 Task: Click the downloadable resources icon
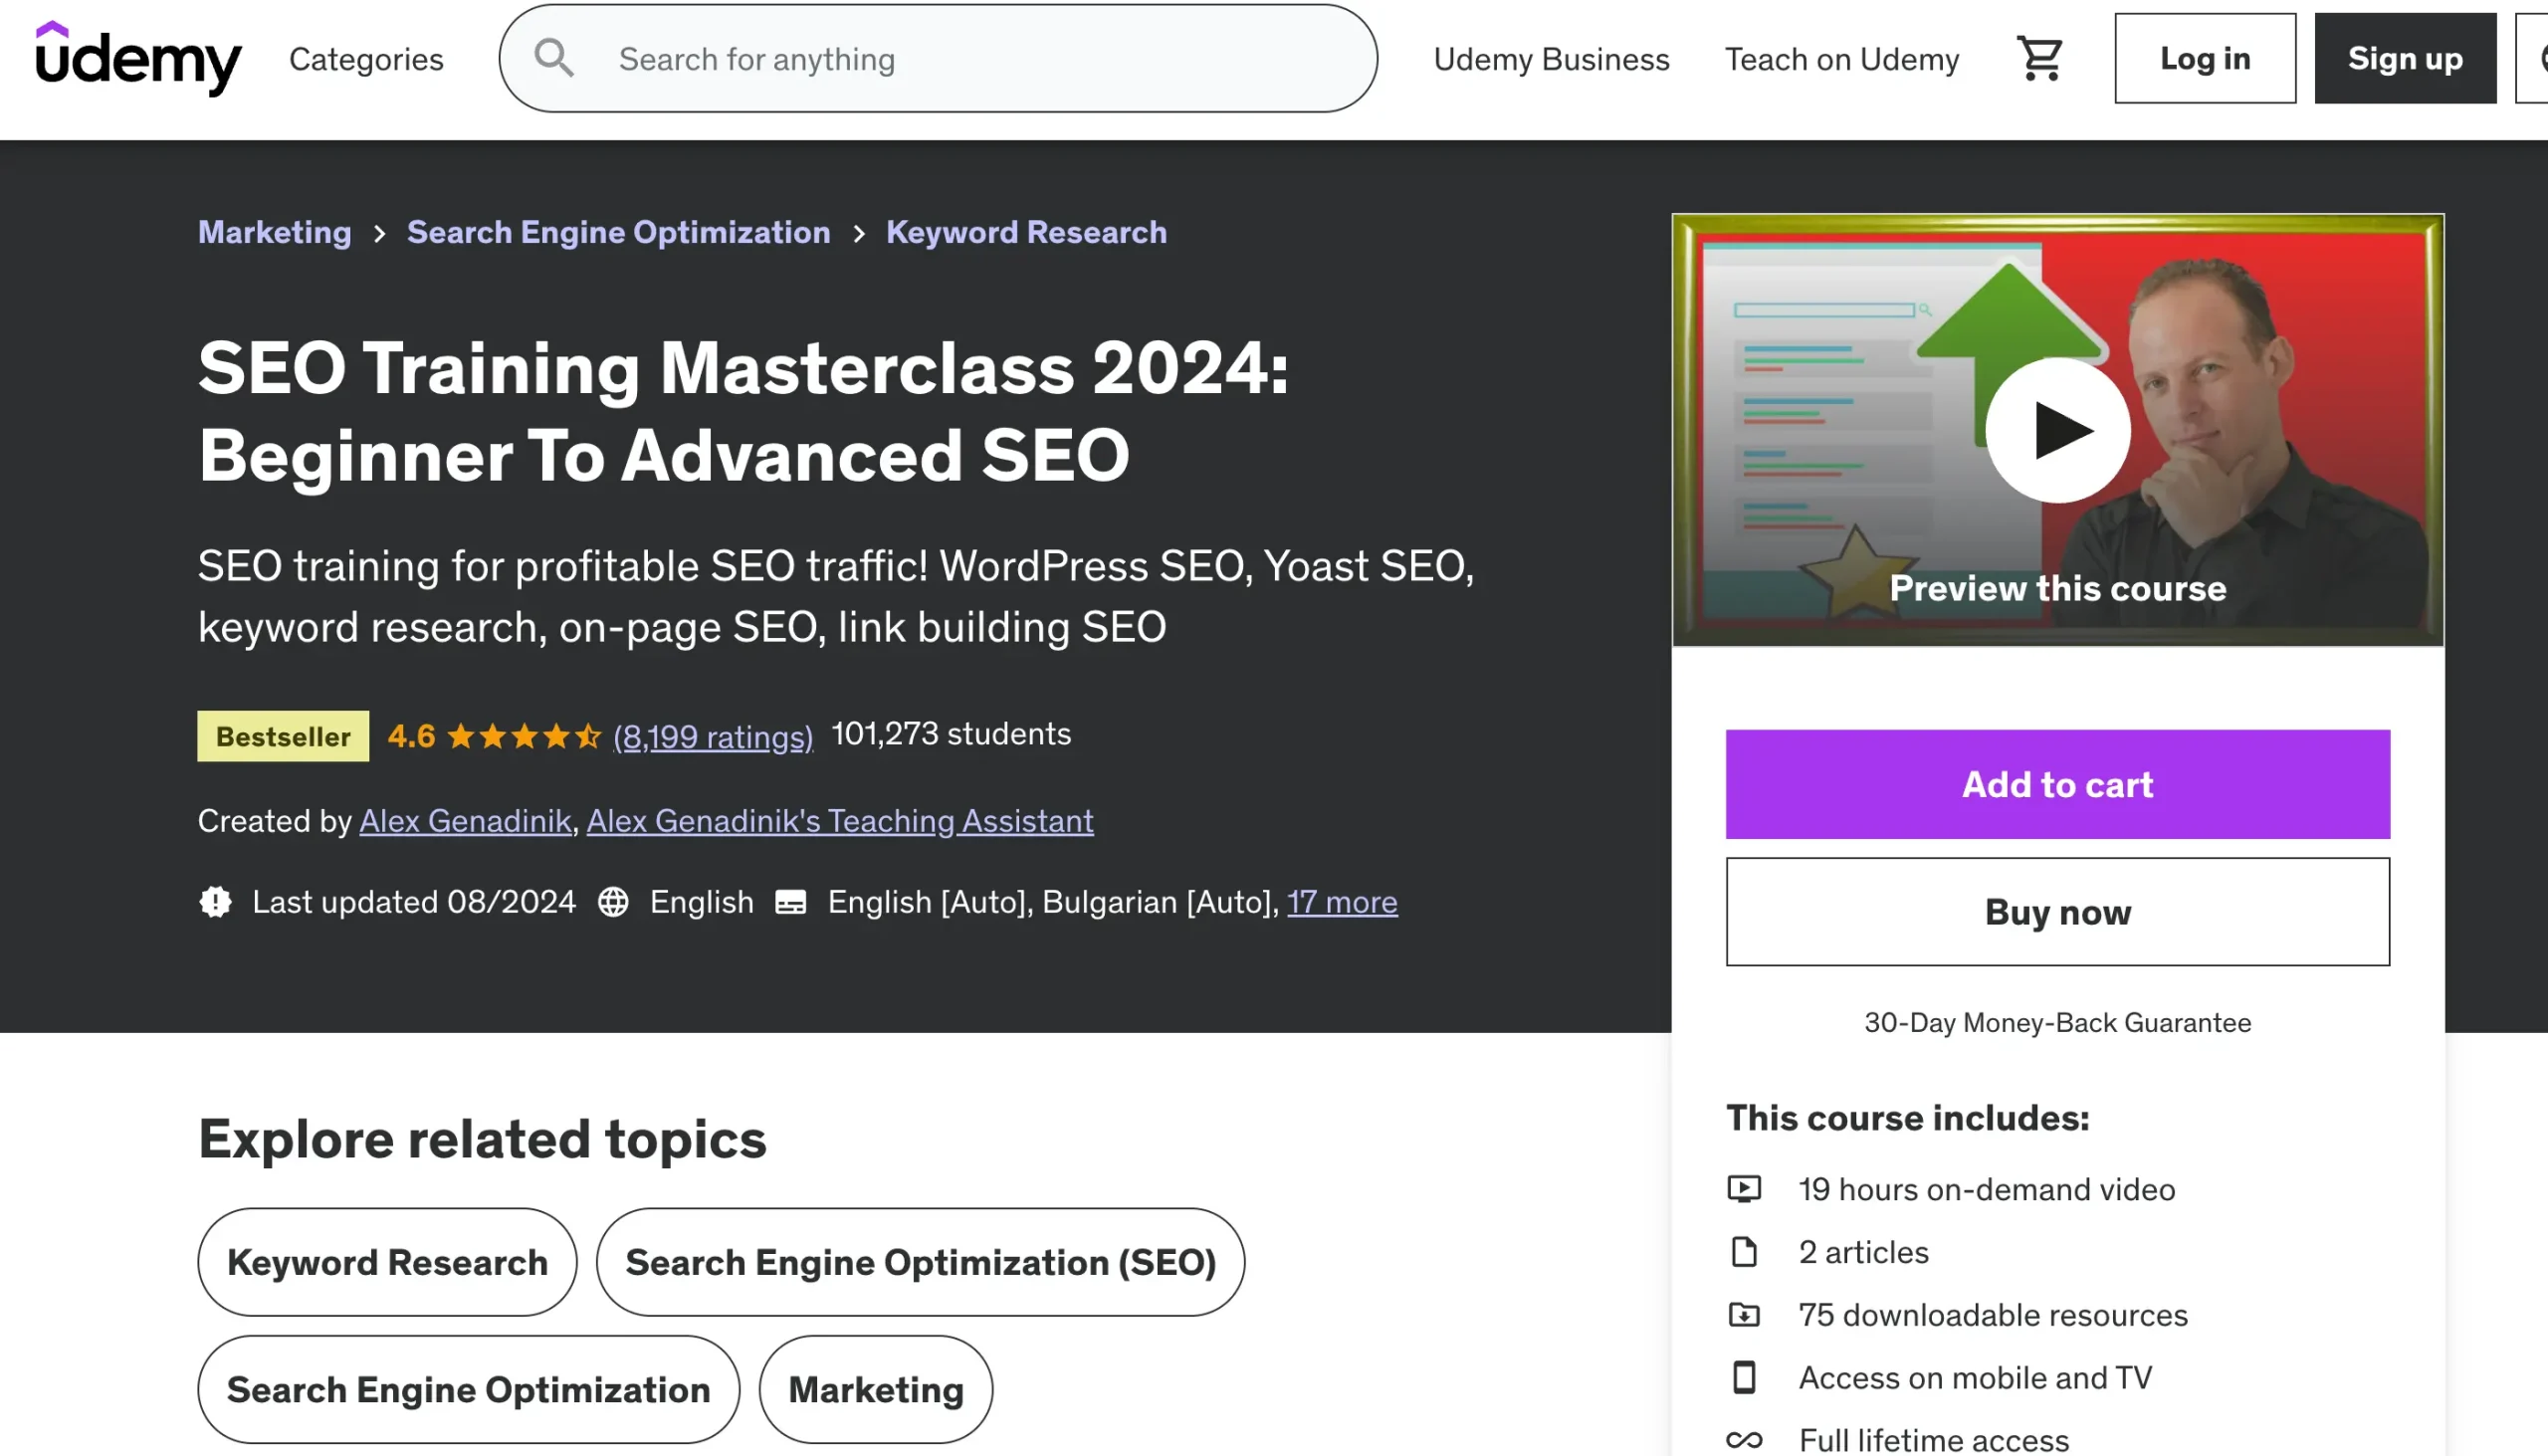pyautogui.click(x=1744, y=1315)
